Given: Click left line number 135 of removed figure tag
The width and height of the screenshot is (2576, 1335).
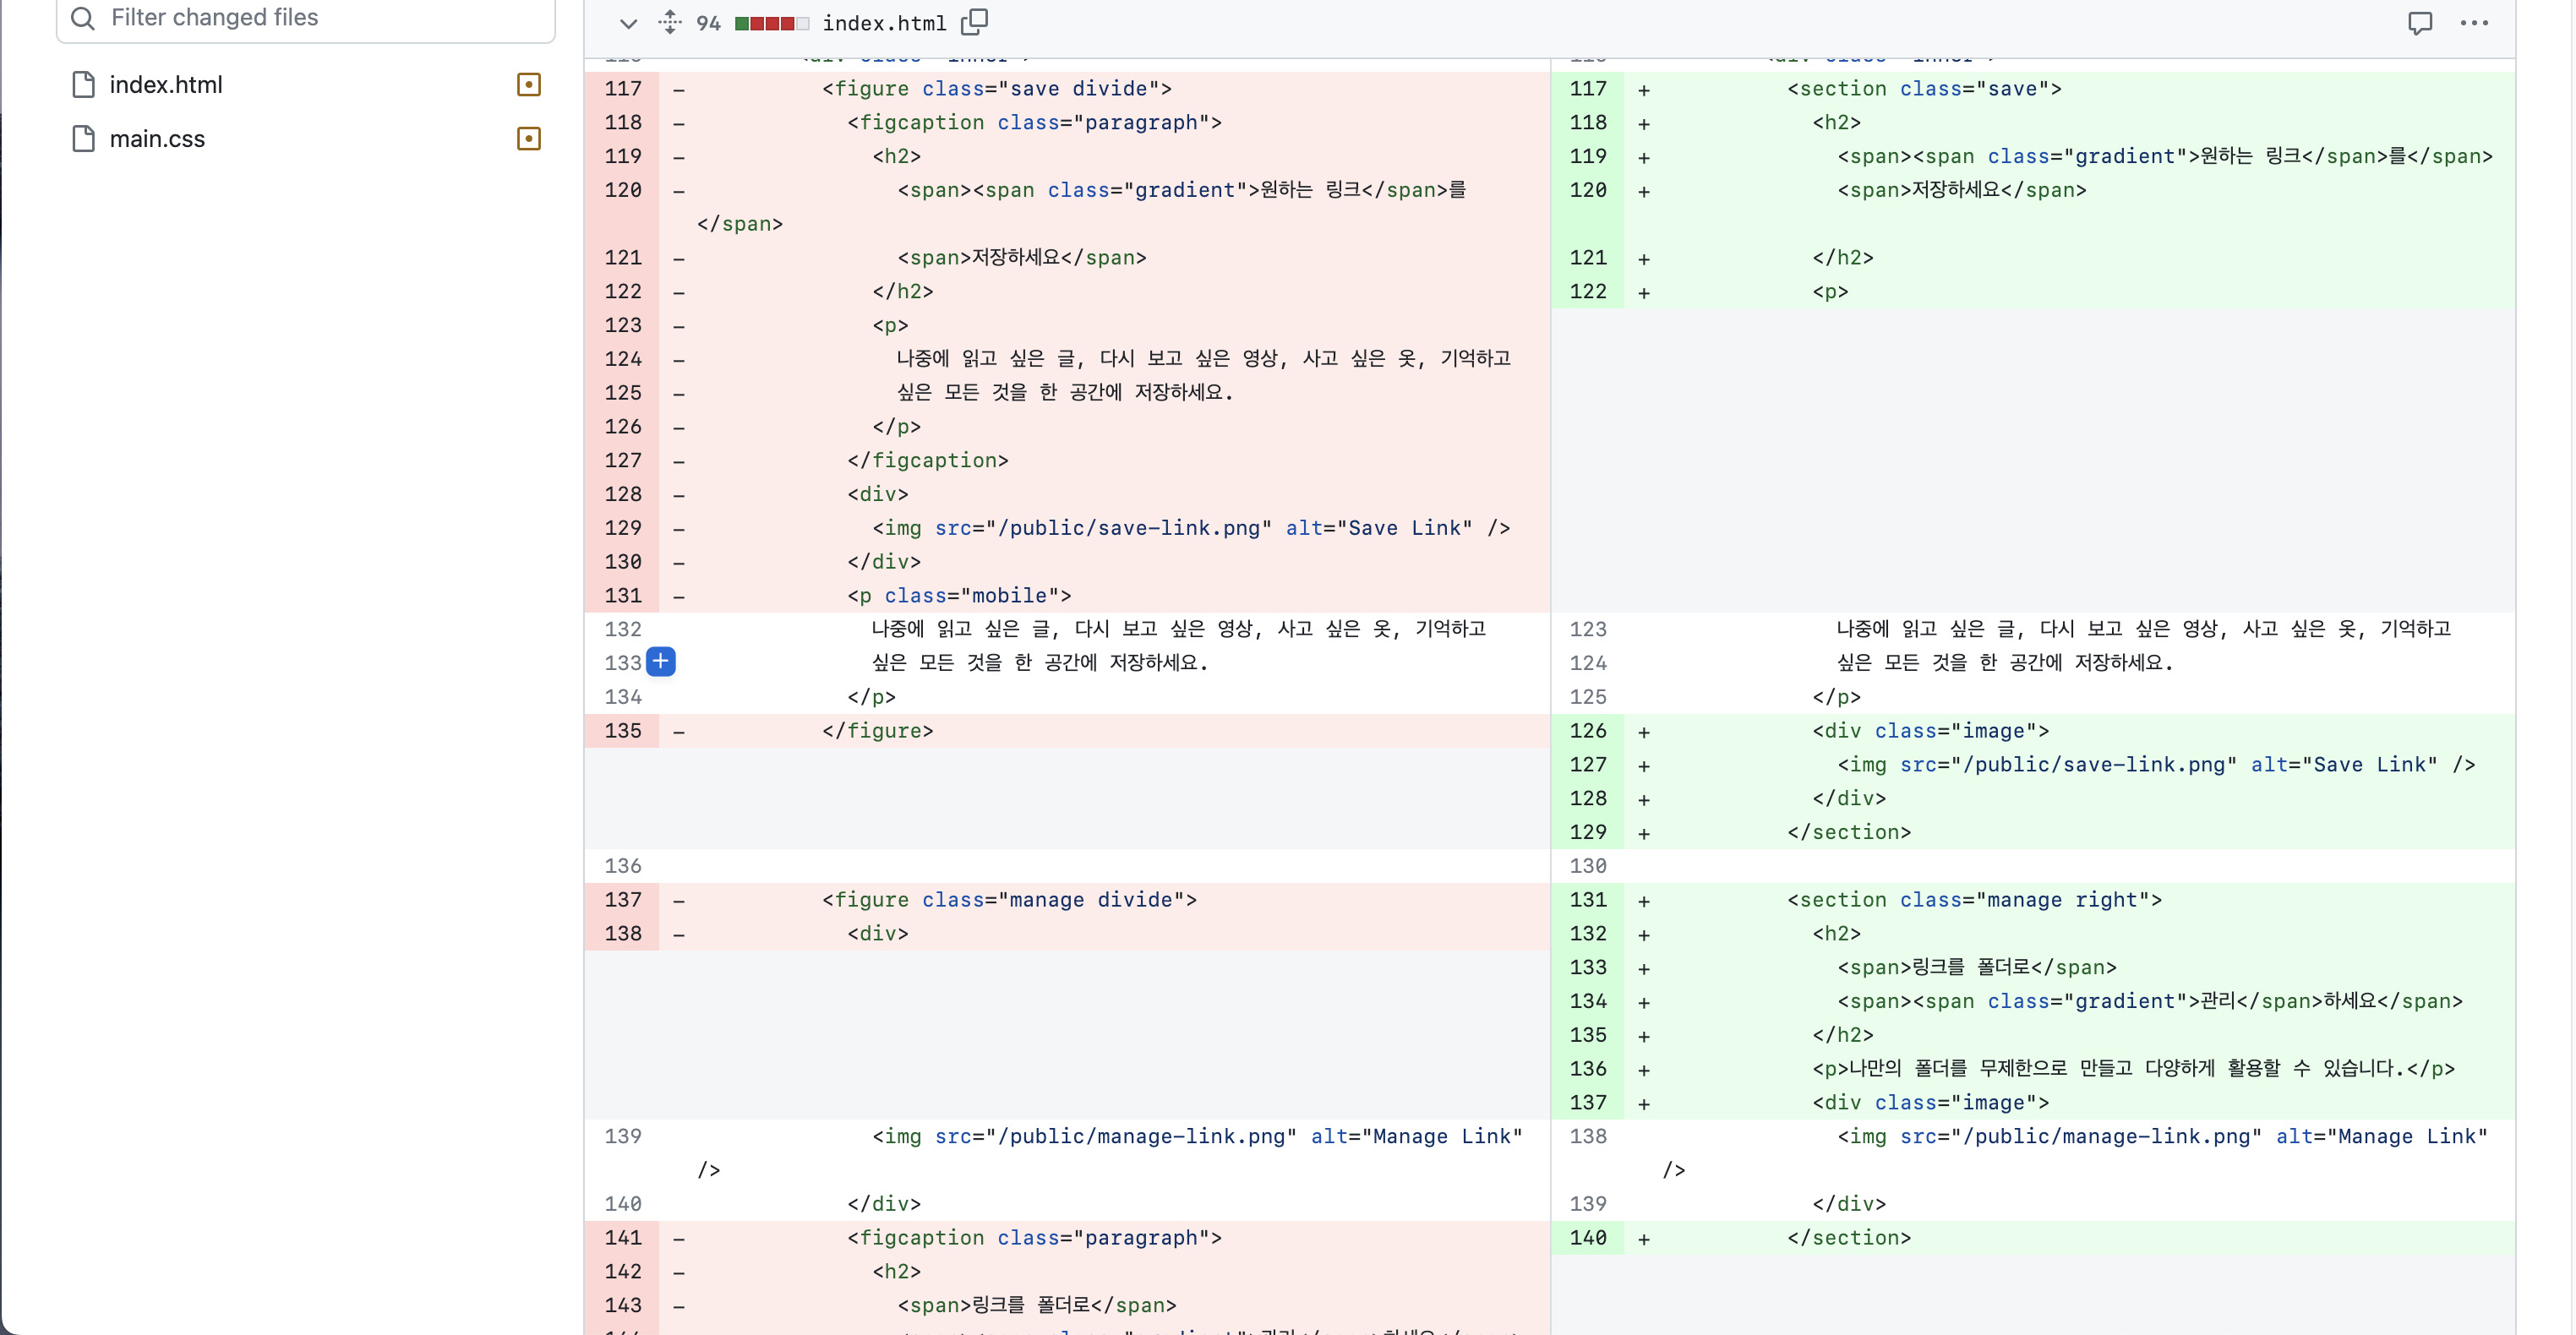Looking at the screenshot, I should point(622,730).
